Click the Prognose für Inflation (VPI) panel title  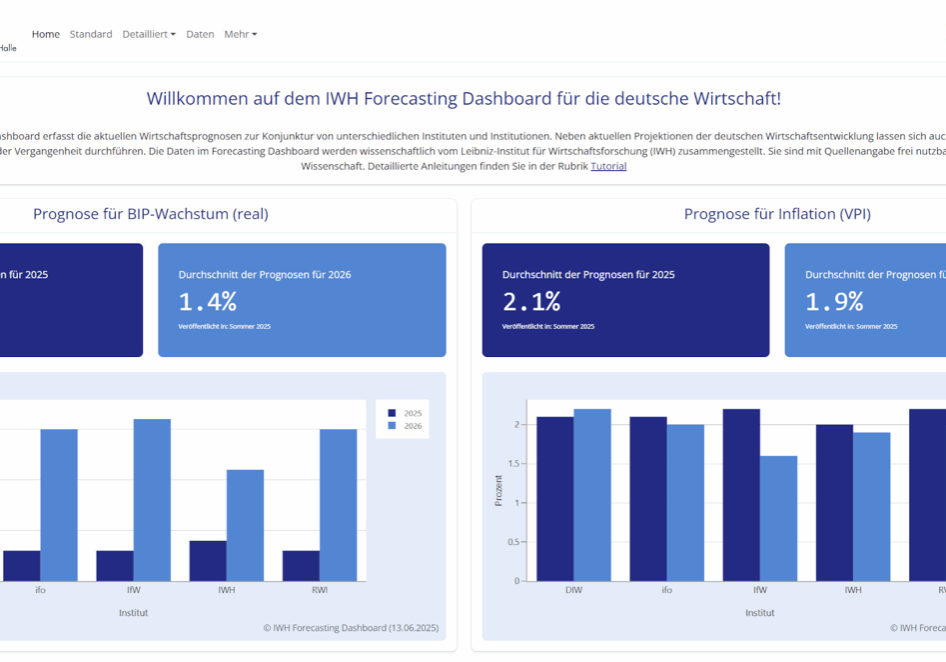[x=777, y=213]
